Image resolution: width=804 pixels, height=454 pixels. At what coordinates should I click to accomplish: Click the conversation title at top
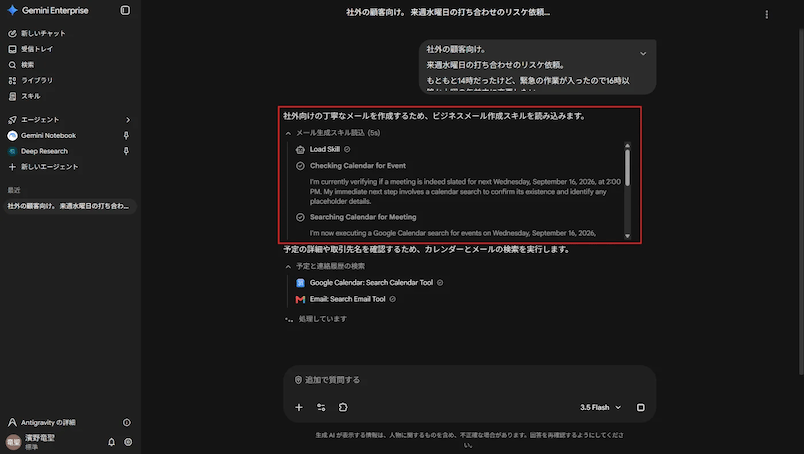[x=448, y=12]
